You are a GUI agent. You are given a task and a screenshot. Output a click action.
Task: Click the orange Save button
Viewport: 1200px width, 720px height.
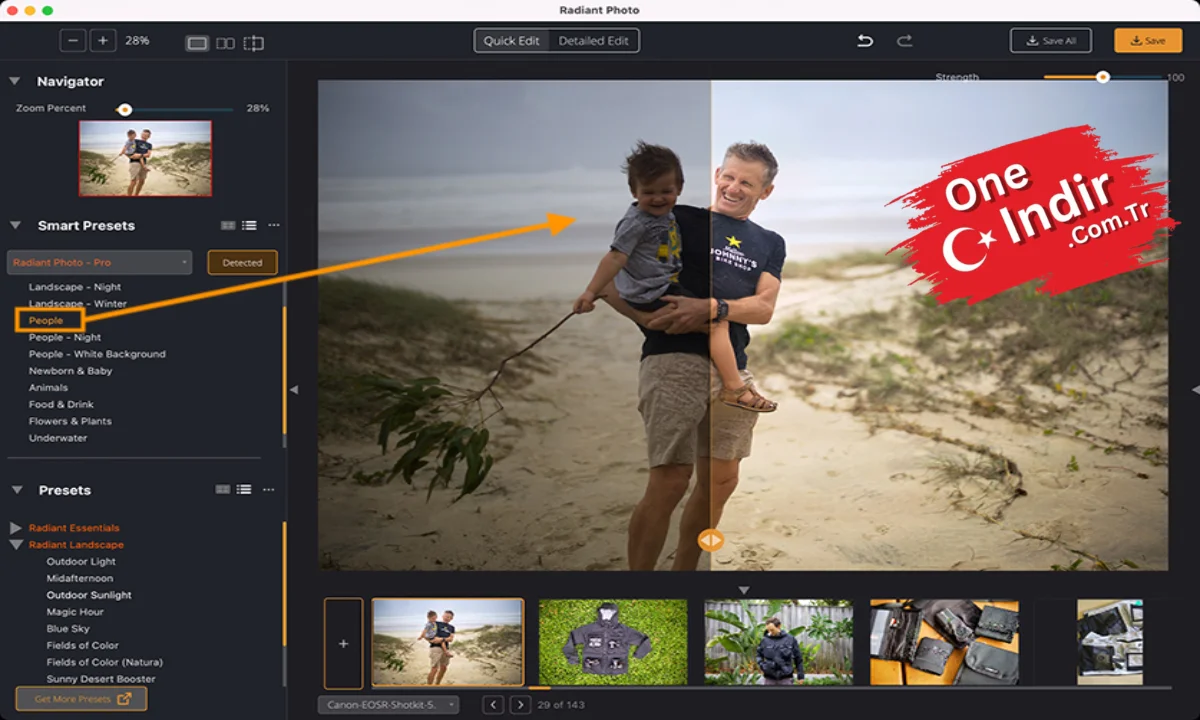(1147, 41)
